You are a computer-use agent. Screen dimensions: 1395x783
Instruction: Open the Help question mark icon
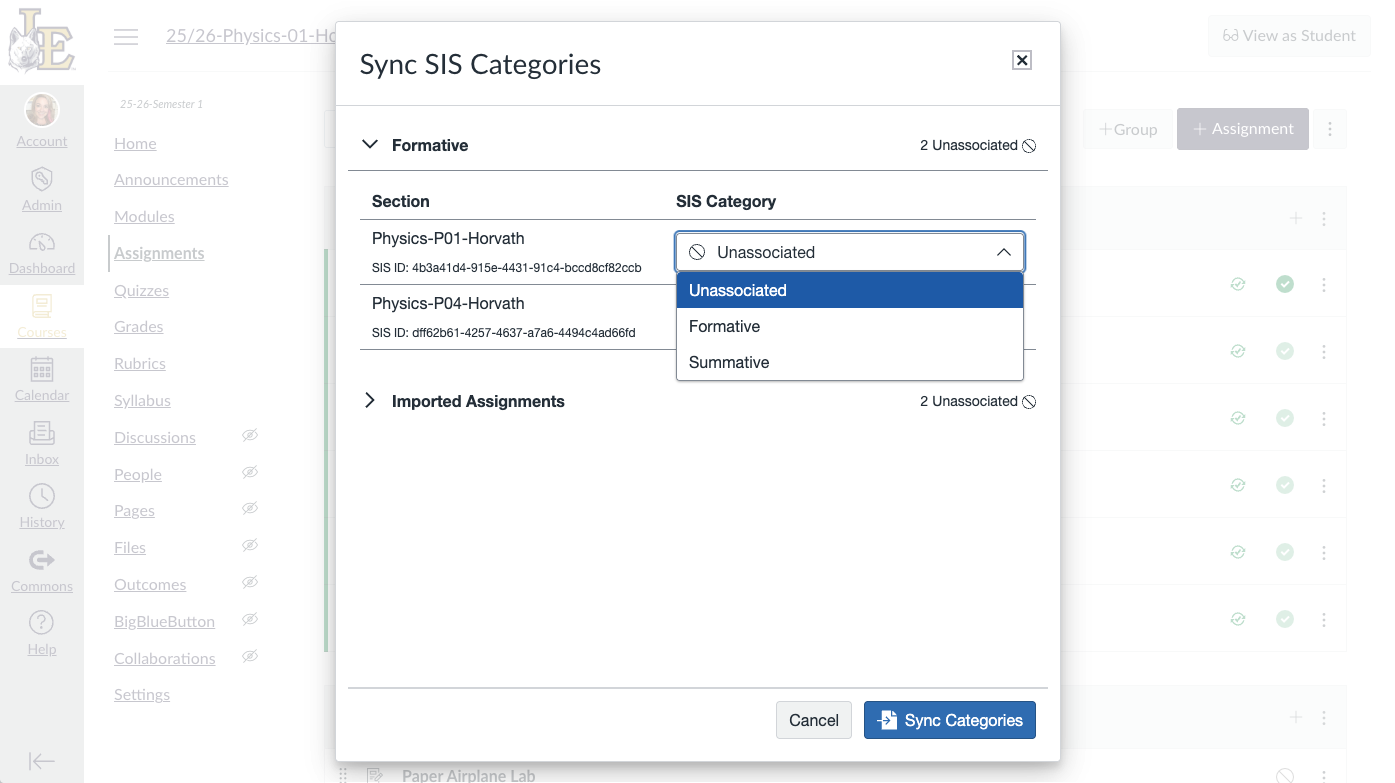click(x=42, y=623)
